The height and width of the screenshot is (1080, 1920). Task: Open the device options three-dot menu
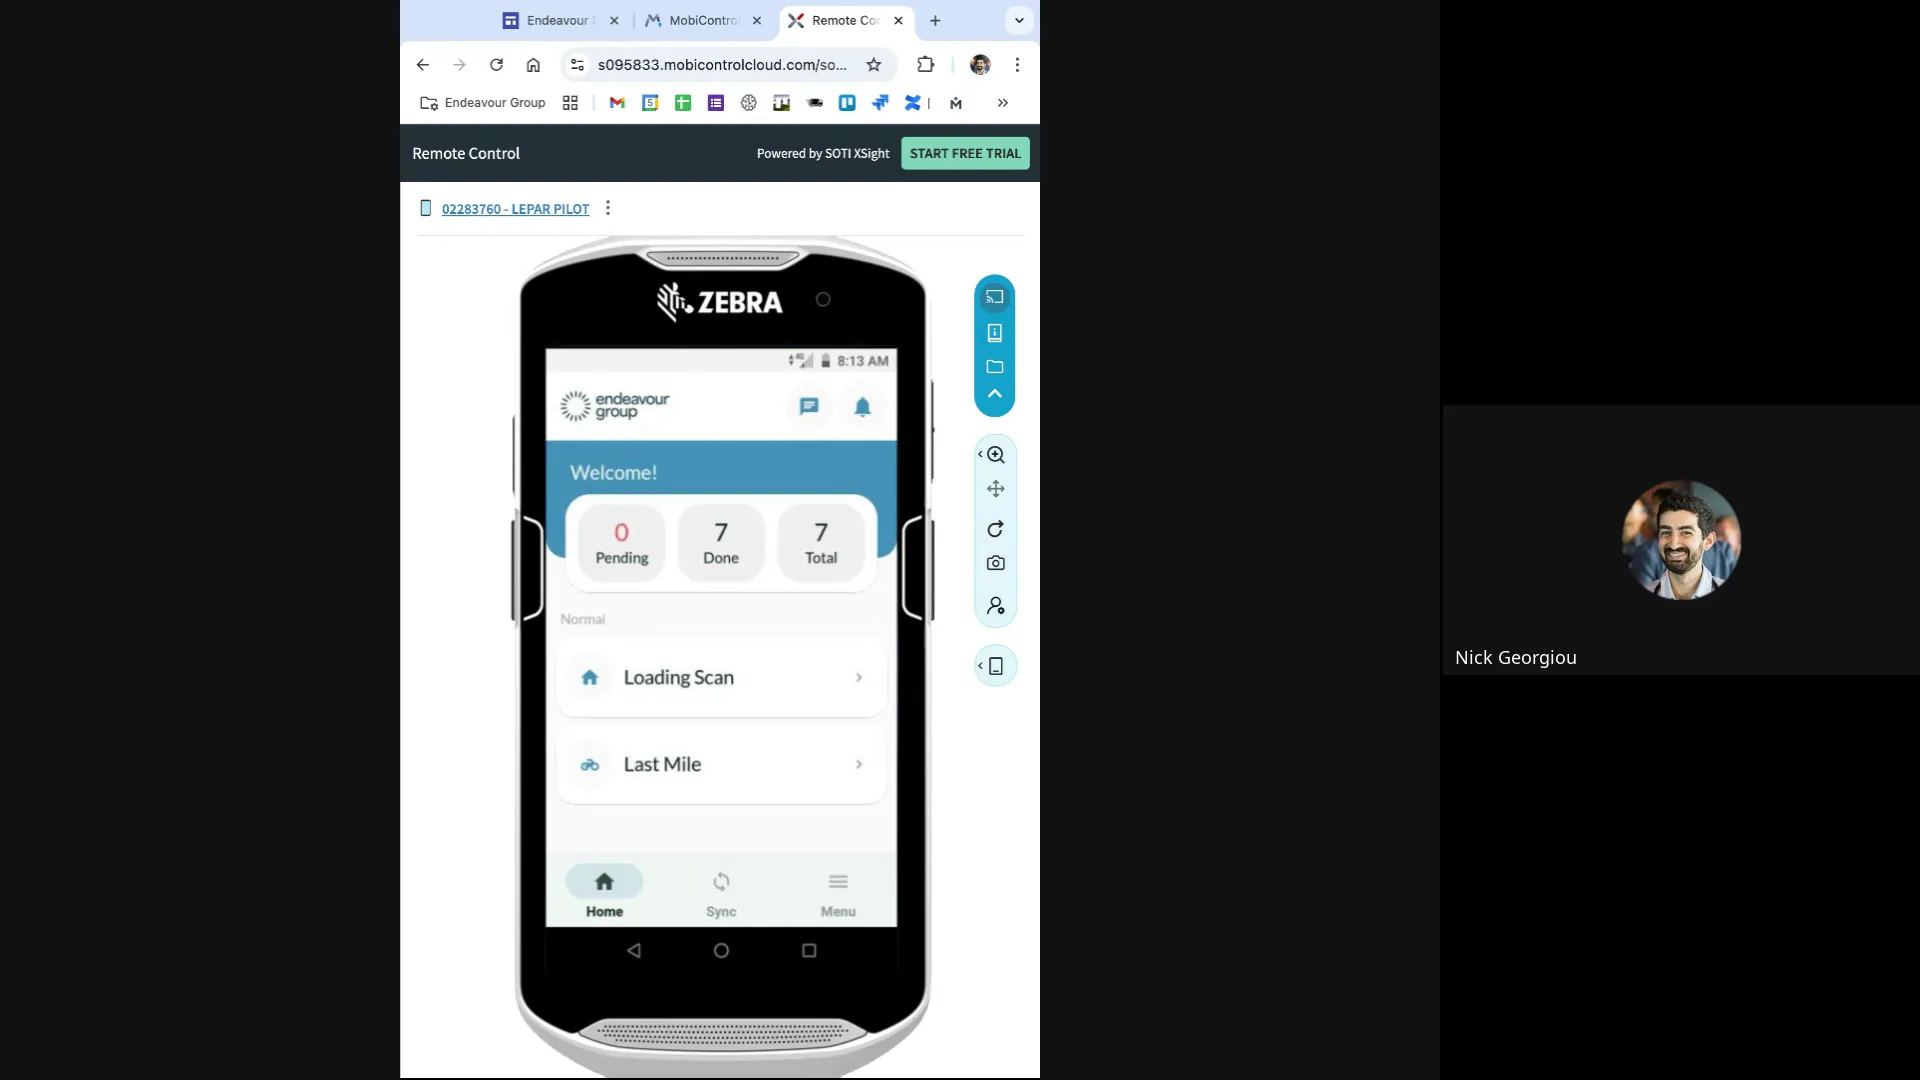tap(608, 208)
